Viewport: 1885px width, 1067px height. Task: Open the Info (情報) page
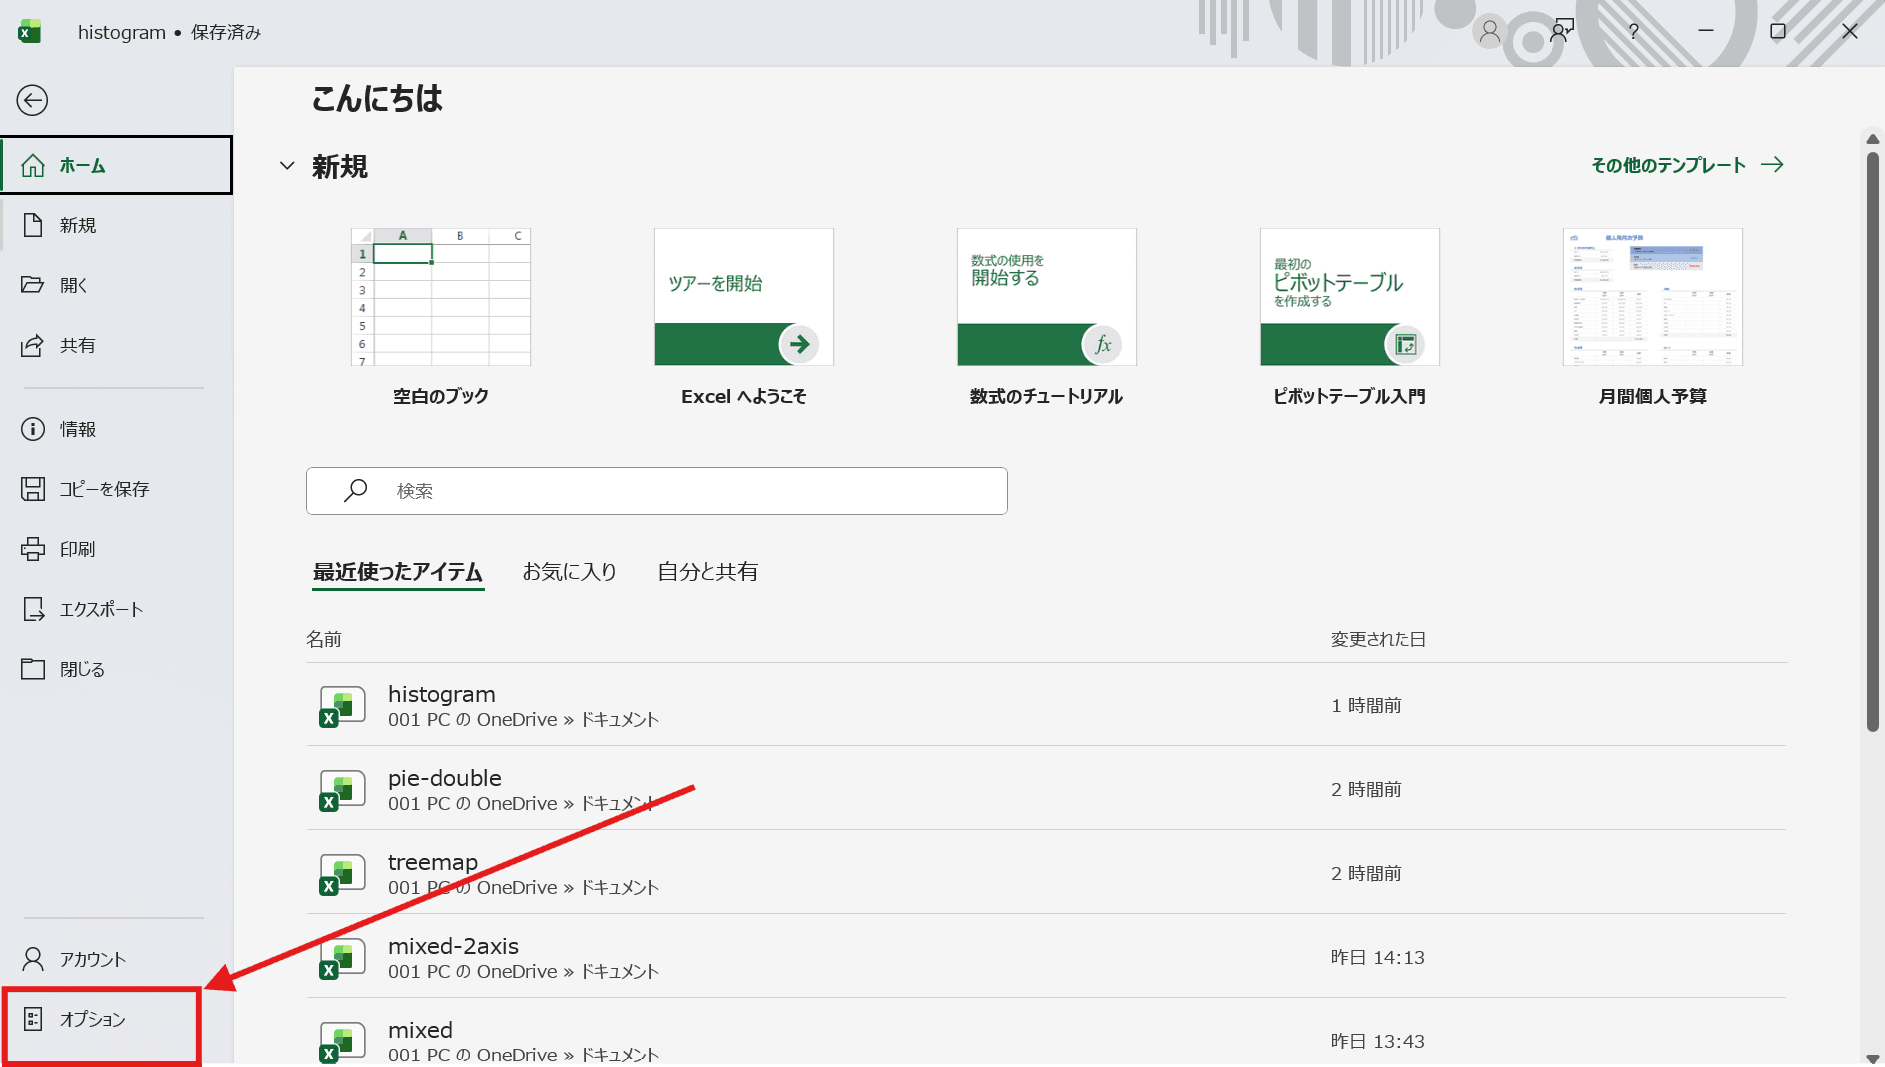point(77,429)
